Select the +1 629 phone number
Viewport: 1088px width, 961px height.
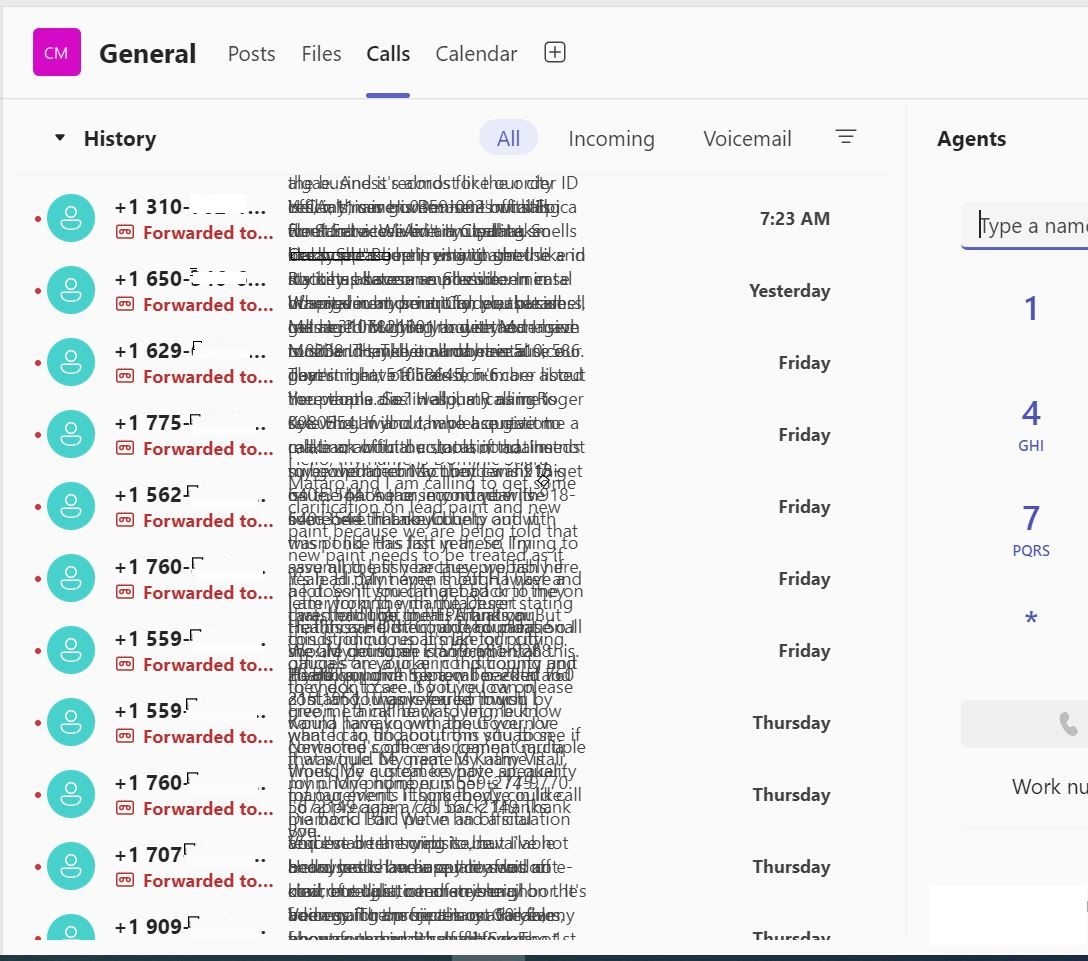(191, 351)
